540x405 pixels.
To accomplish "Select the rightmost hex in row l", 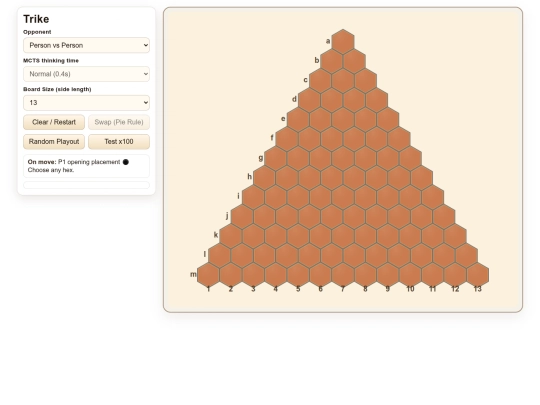I will (466, 256).
